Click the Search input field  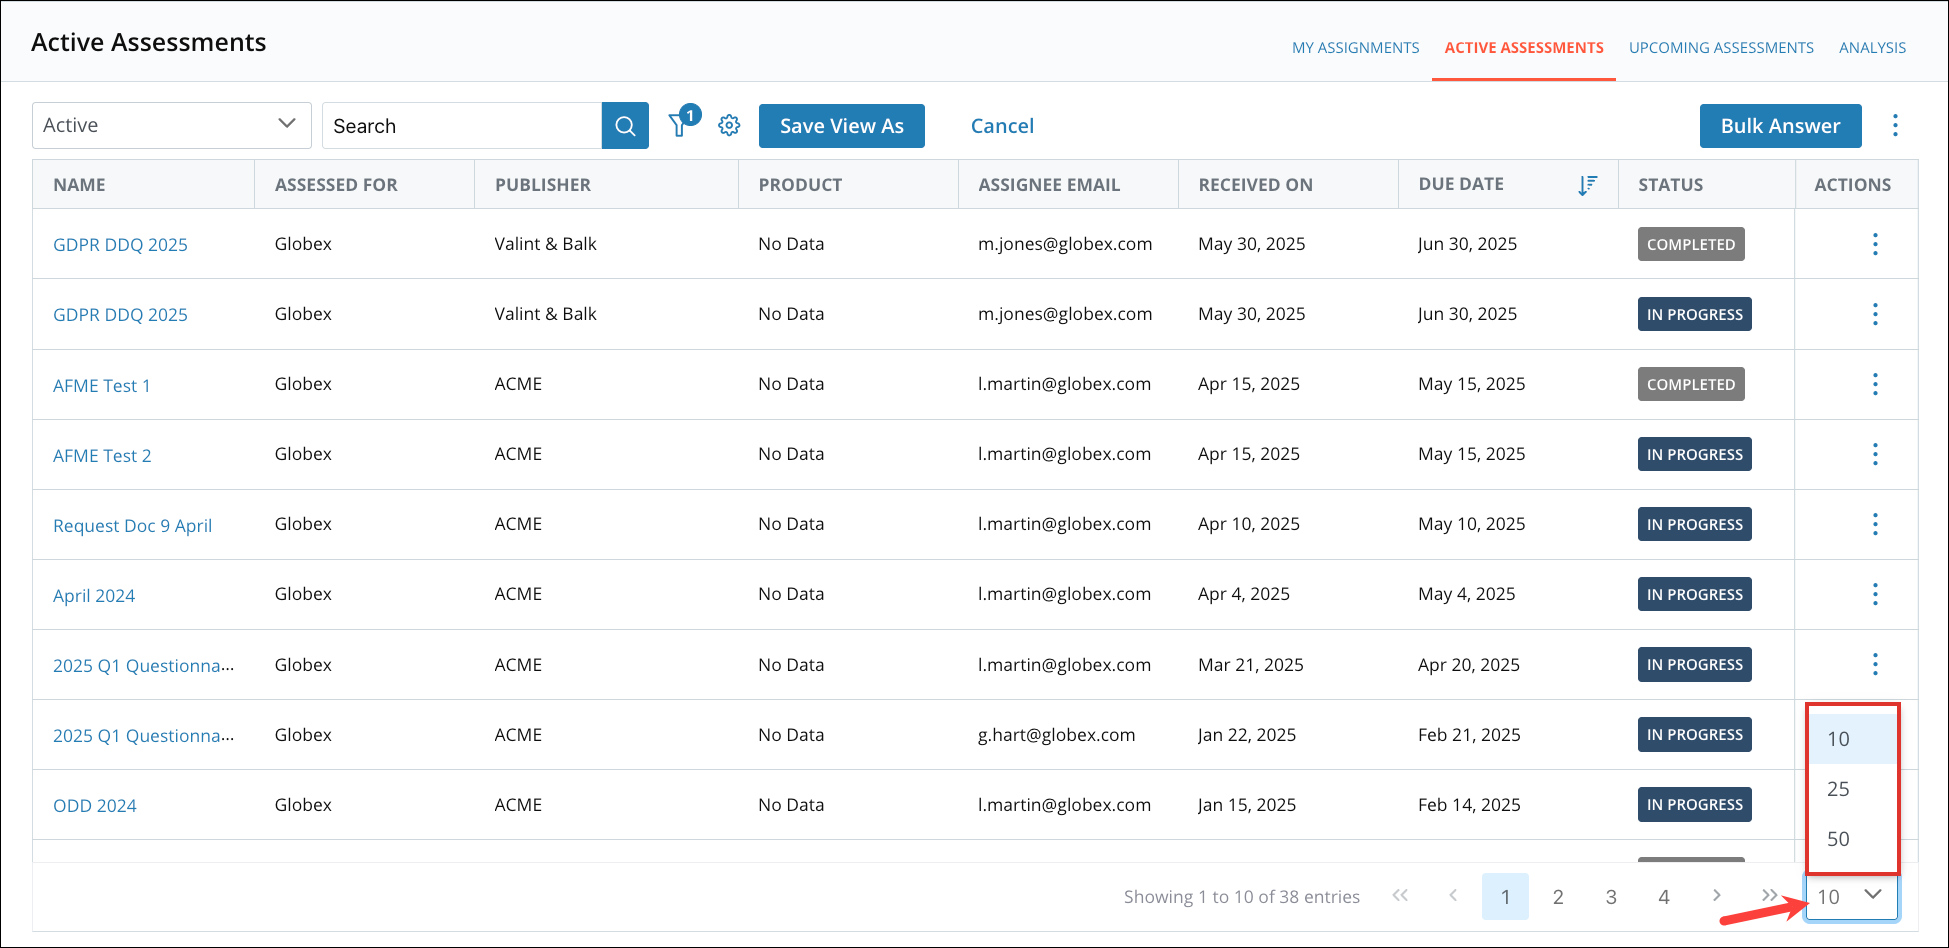click(462, 126)
